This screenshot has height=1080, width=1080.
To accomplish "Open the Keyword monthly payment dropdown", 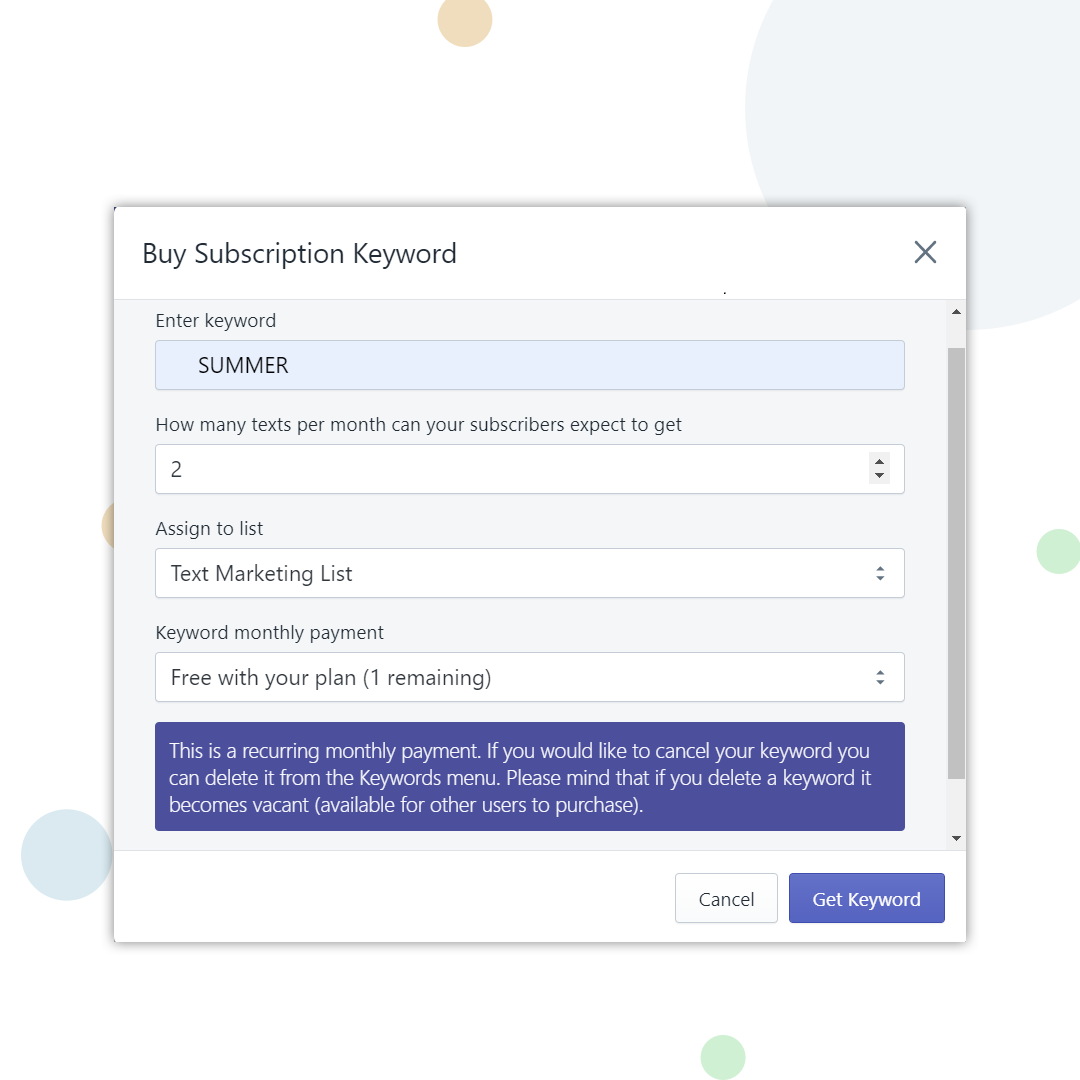I will [530, 677].
